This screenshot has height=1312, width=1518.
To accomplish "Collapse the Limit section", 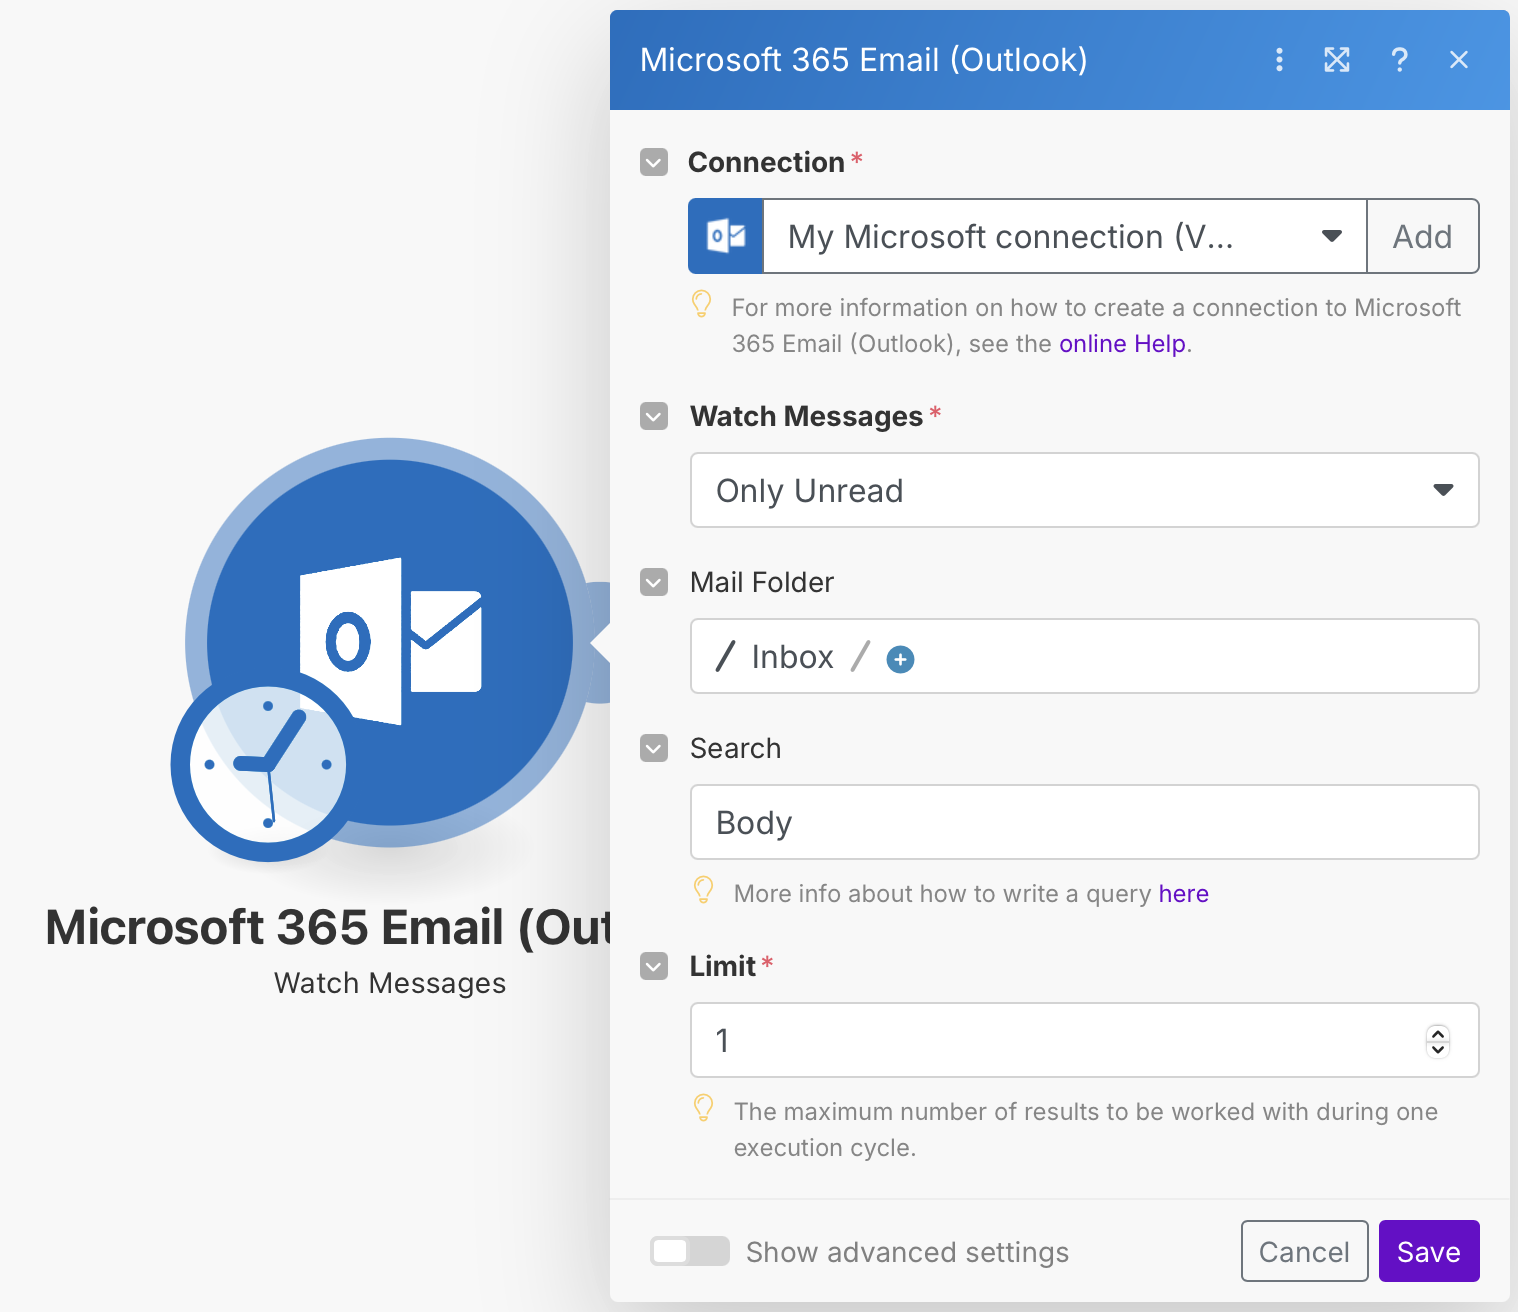I will tap(654, 966).
